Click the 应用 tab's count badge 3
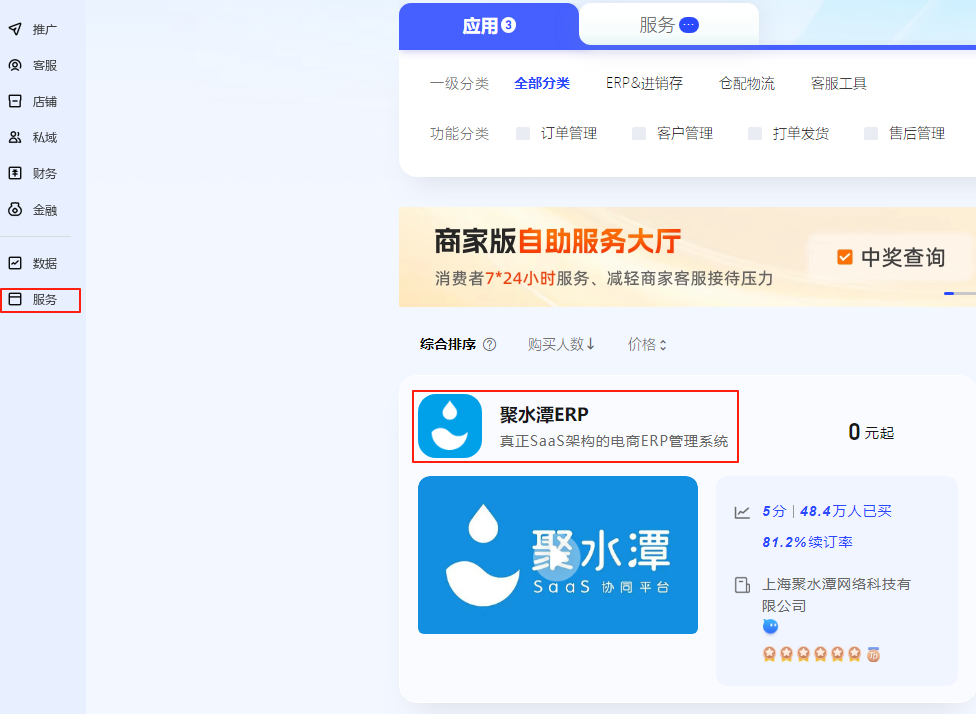 click(x=509, y=26)
